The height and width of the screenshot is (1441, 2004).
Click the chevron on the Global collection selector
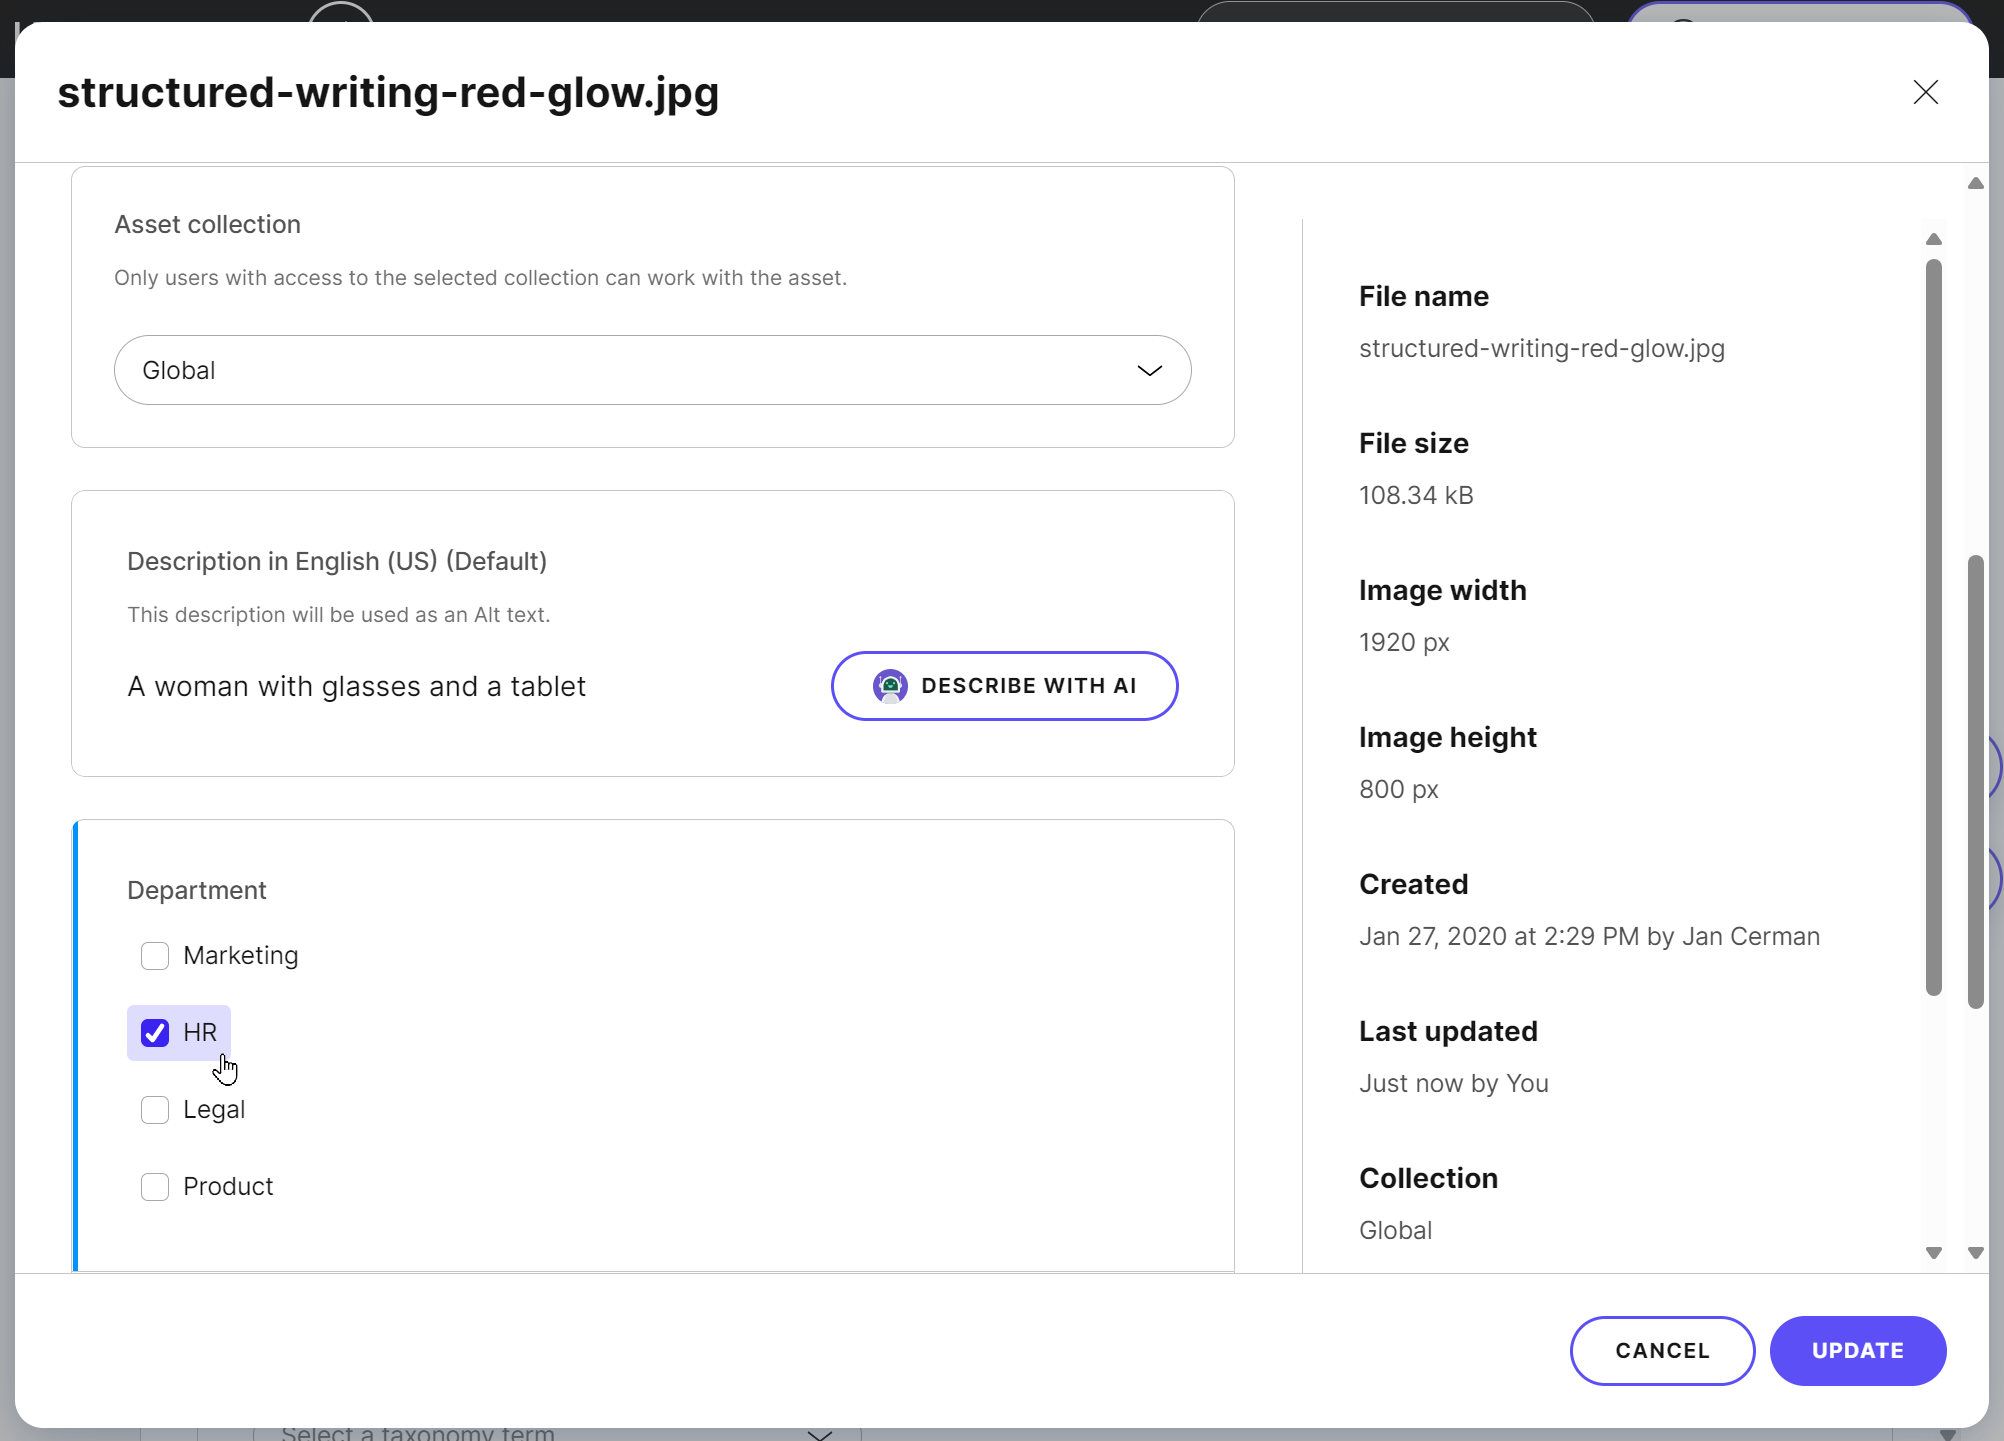(x=1150, y=370)
